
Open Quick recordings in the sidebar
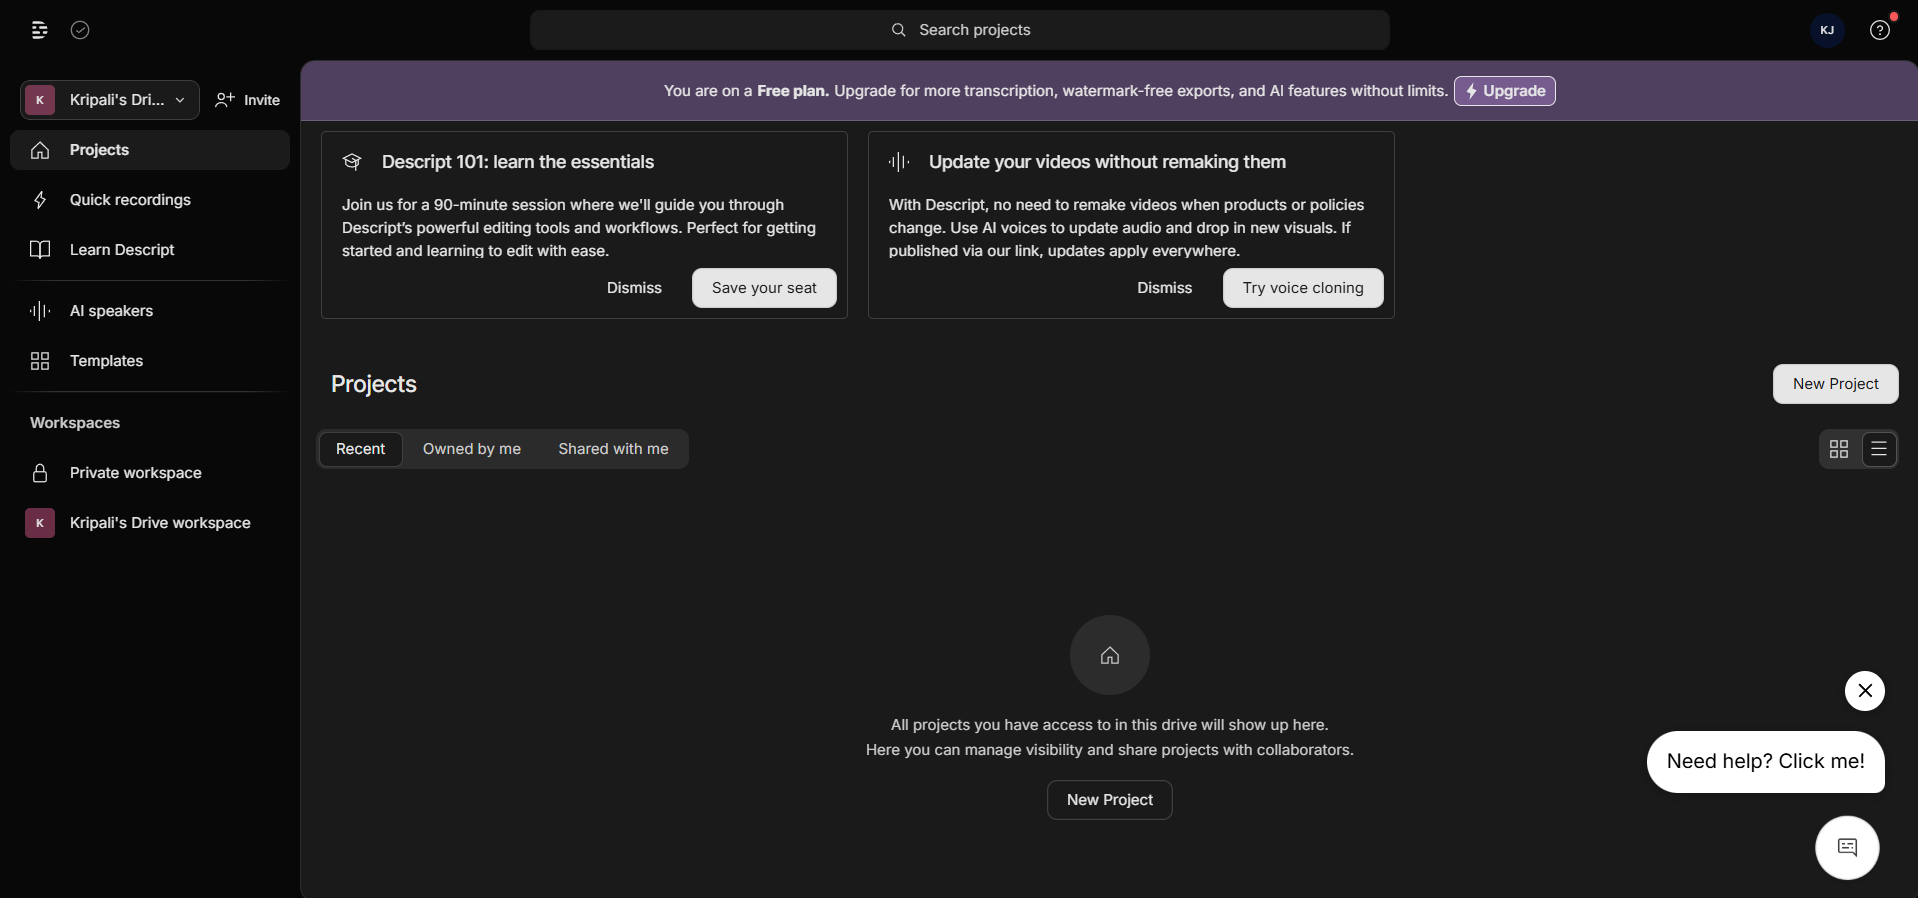[150, 200]
